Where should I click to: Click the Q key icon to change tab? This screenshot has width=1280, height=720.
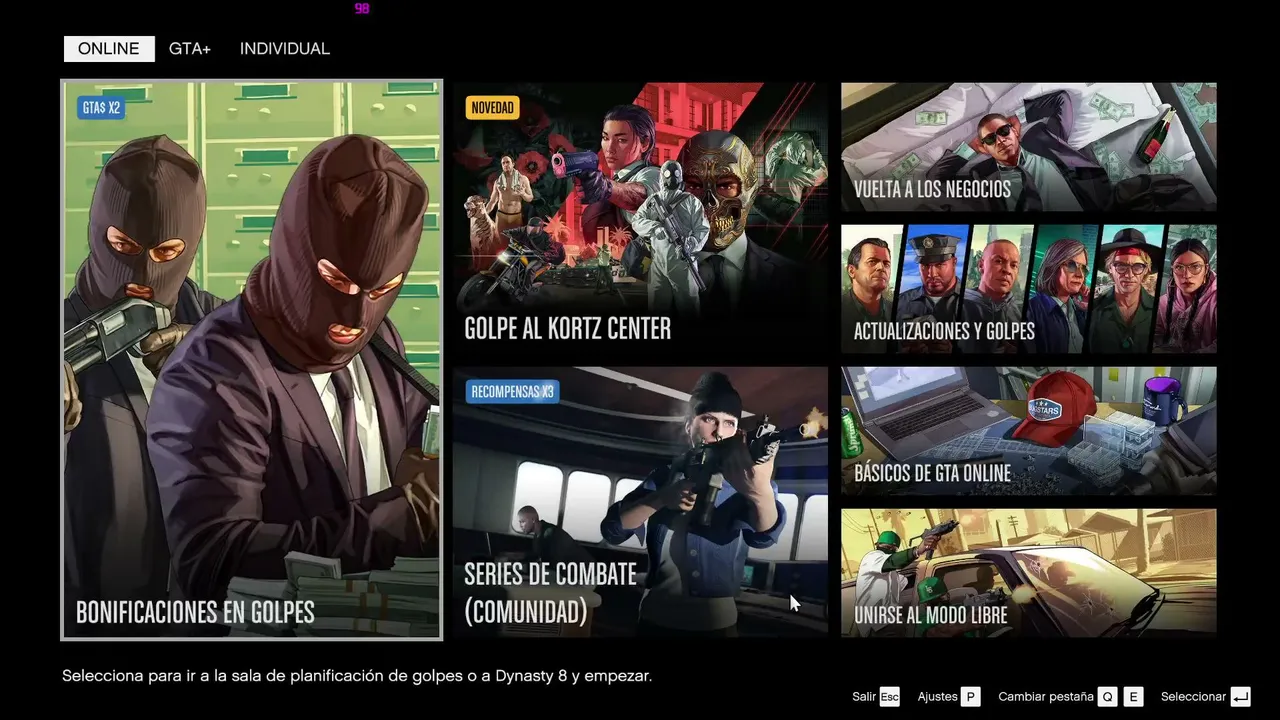click(x=1107, y=697)
